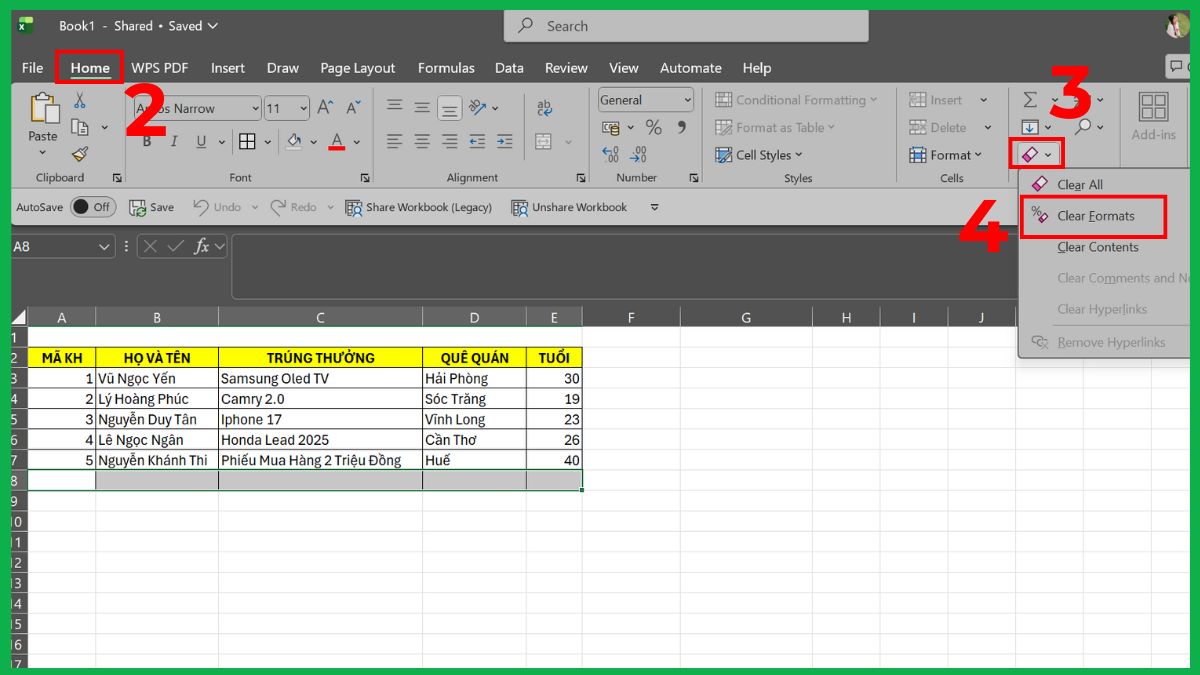Image resolution: width=1200 pixels, height=675 pixels.
Task: Open Conditional Formatting
Action: (x=797, y=100)
